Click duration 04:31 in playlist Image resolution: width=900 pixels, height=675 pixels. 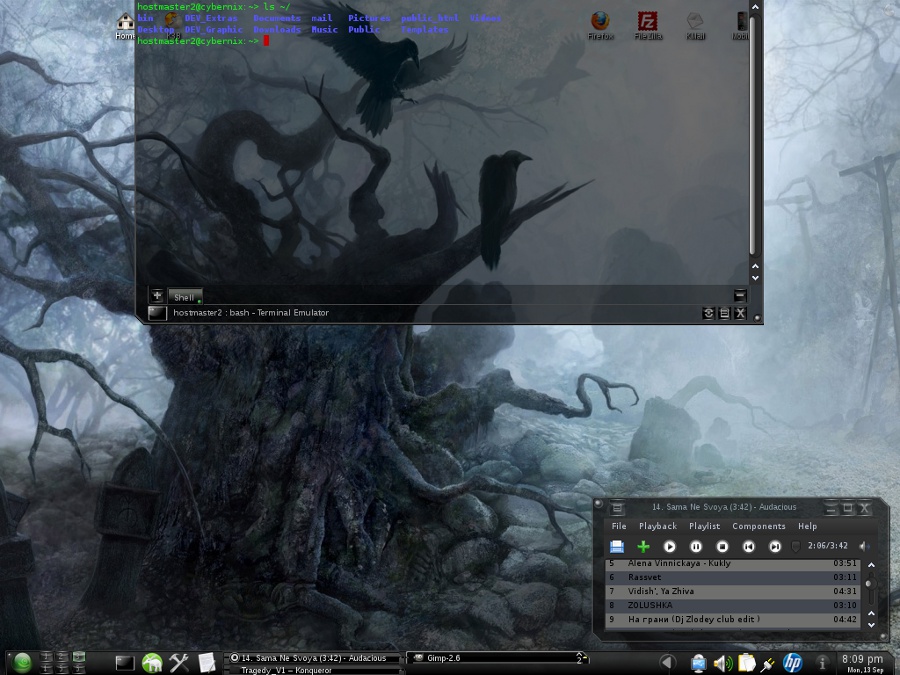point(844,591)
